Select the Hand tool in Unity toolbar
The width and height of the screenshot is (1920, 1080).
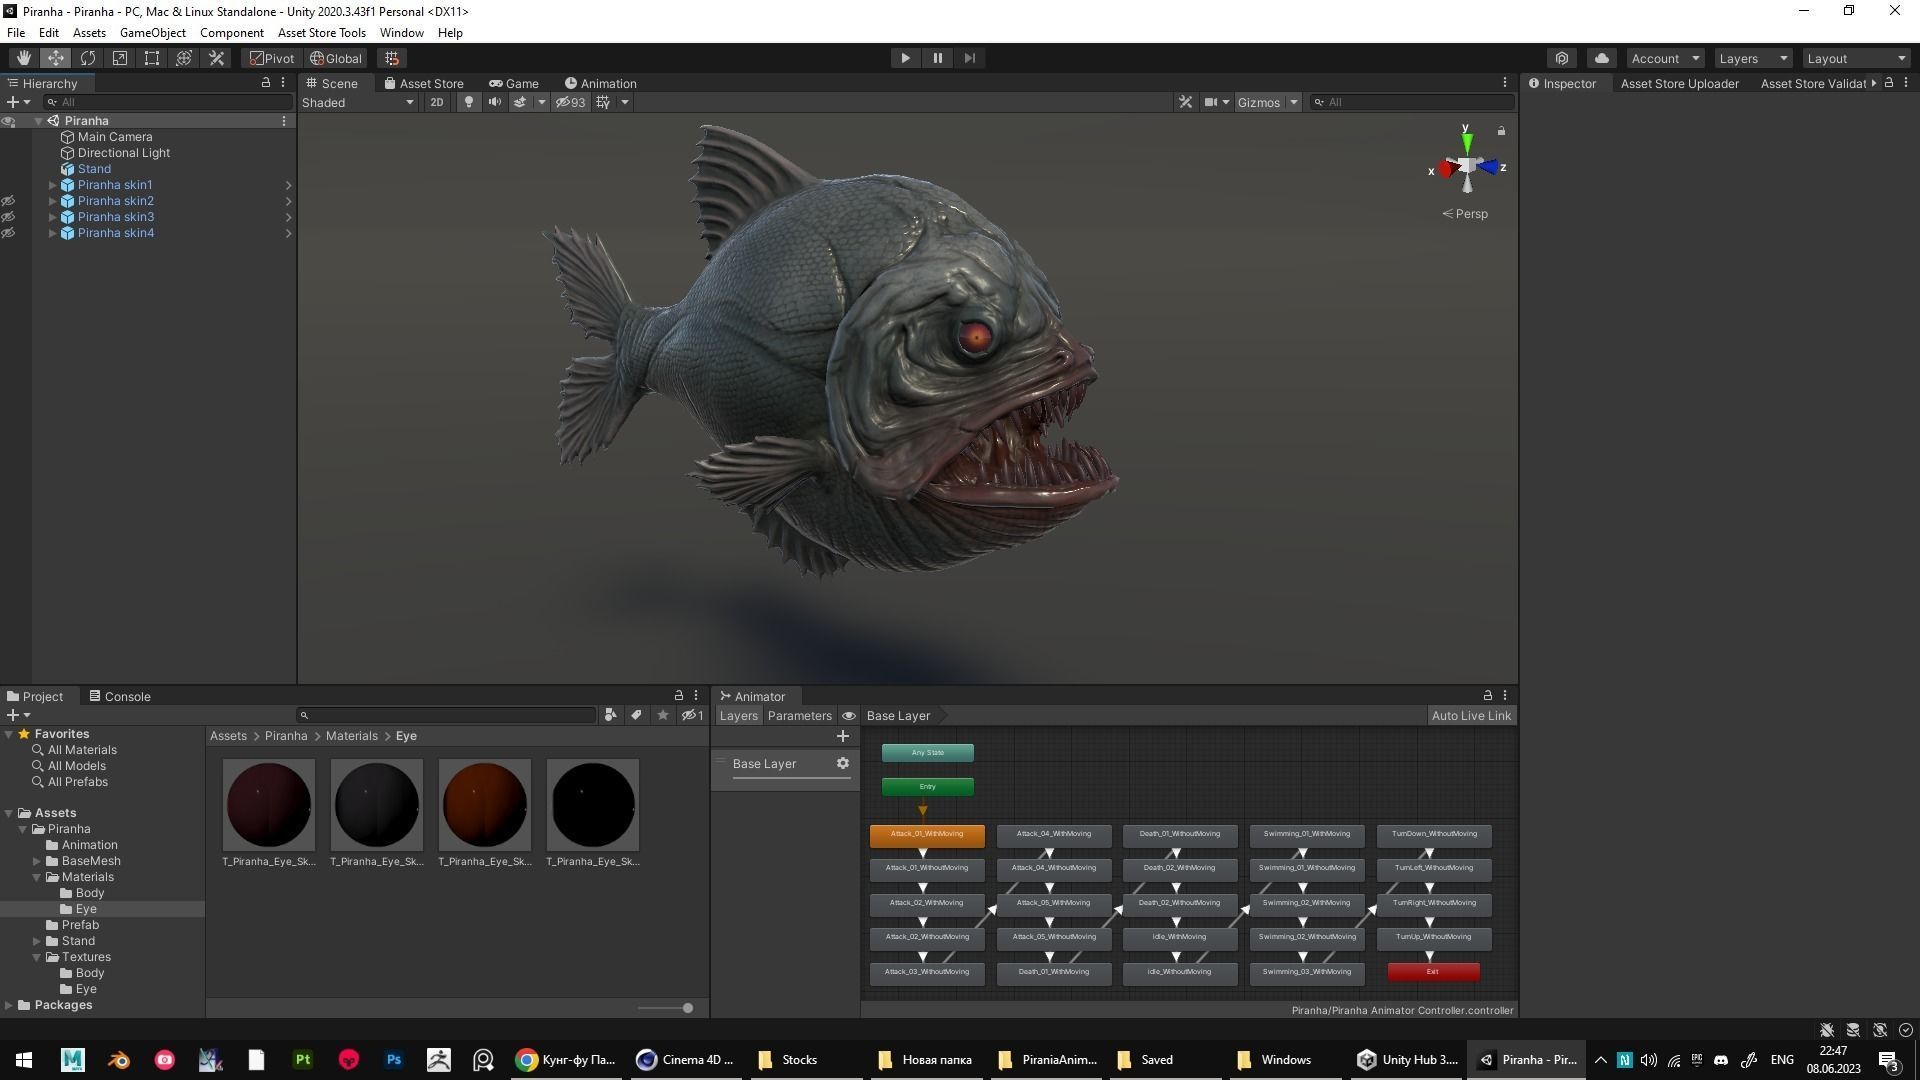(23, 58)
